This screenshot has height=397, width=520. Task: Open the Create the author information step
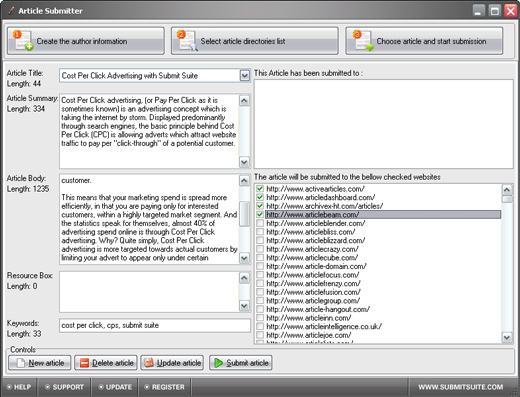coord(86,41)
